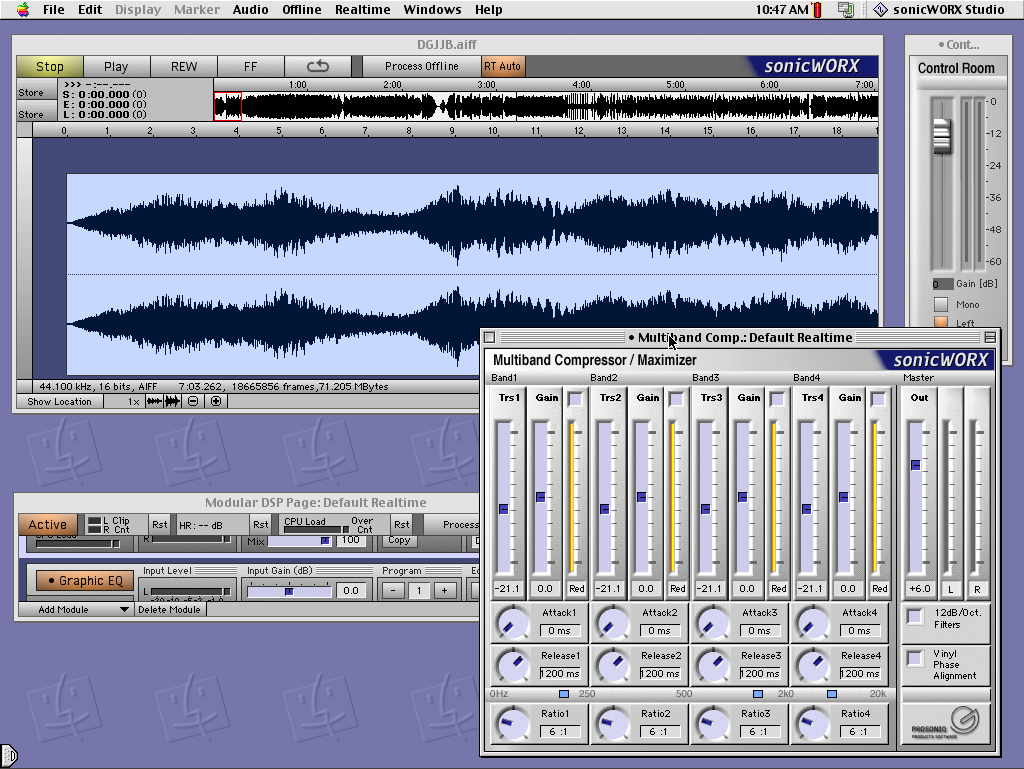Screen dimensions: 1024x769
Task: Open the Realtime menu
Action: (362, 9)
